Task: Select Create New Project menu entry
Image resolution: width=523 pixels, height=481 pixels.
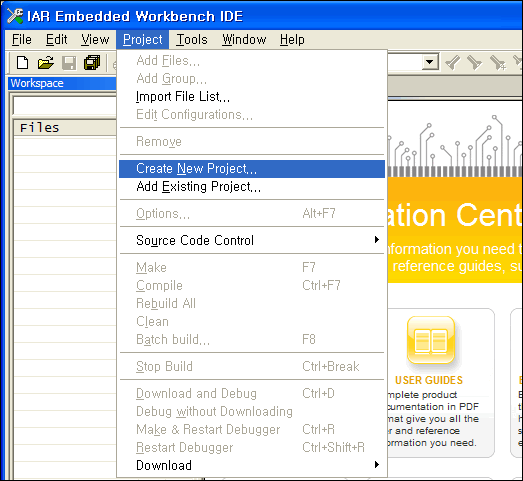Action: pos(252,169)
